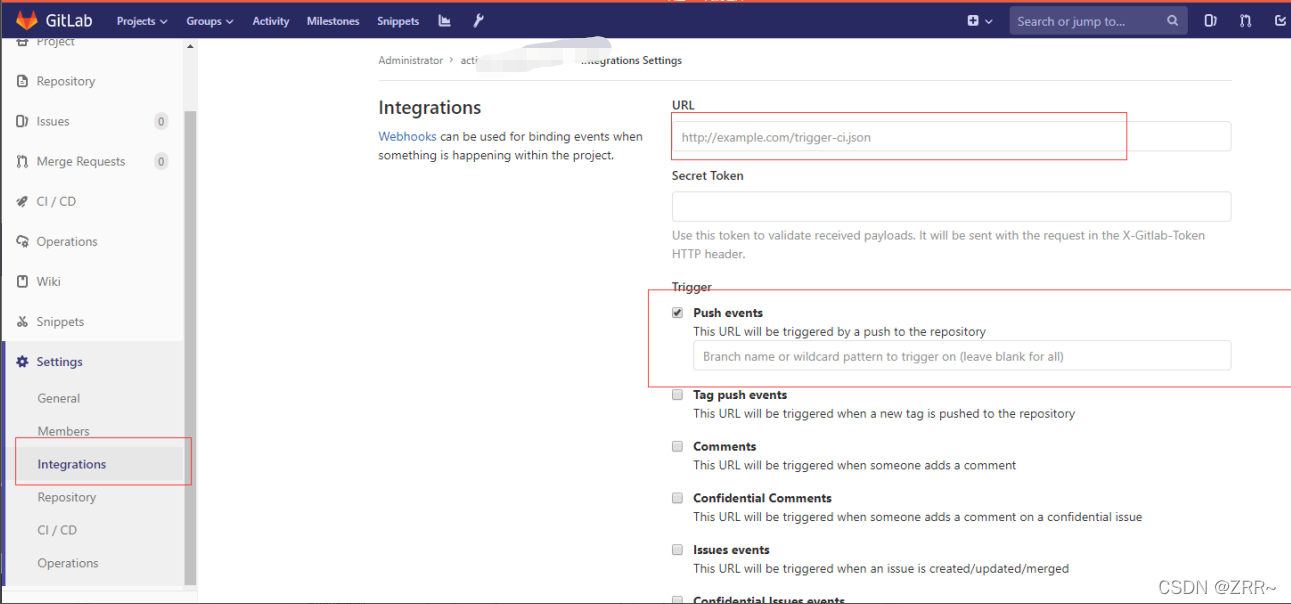Select Integrations settings submenu

[x=72, y=464]
